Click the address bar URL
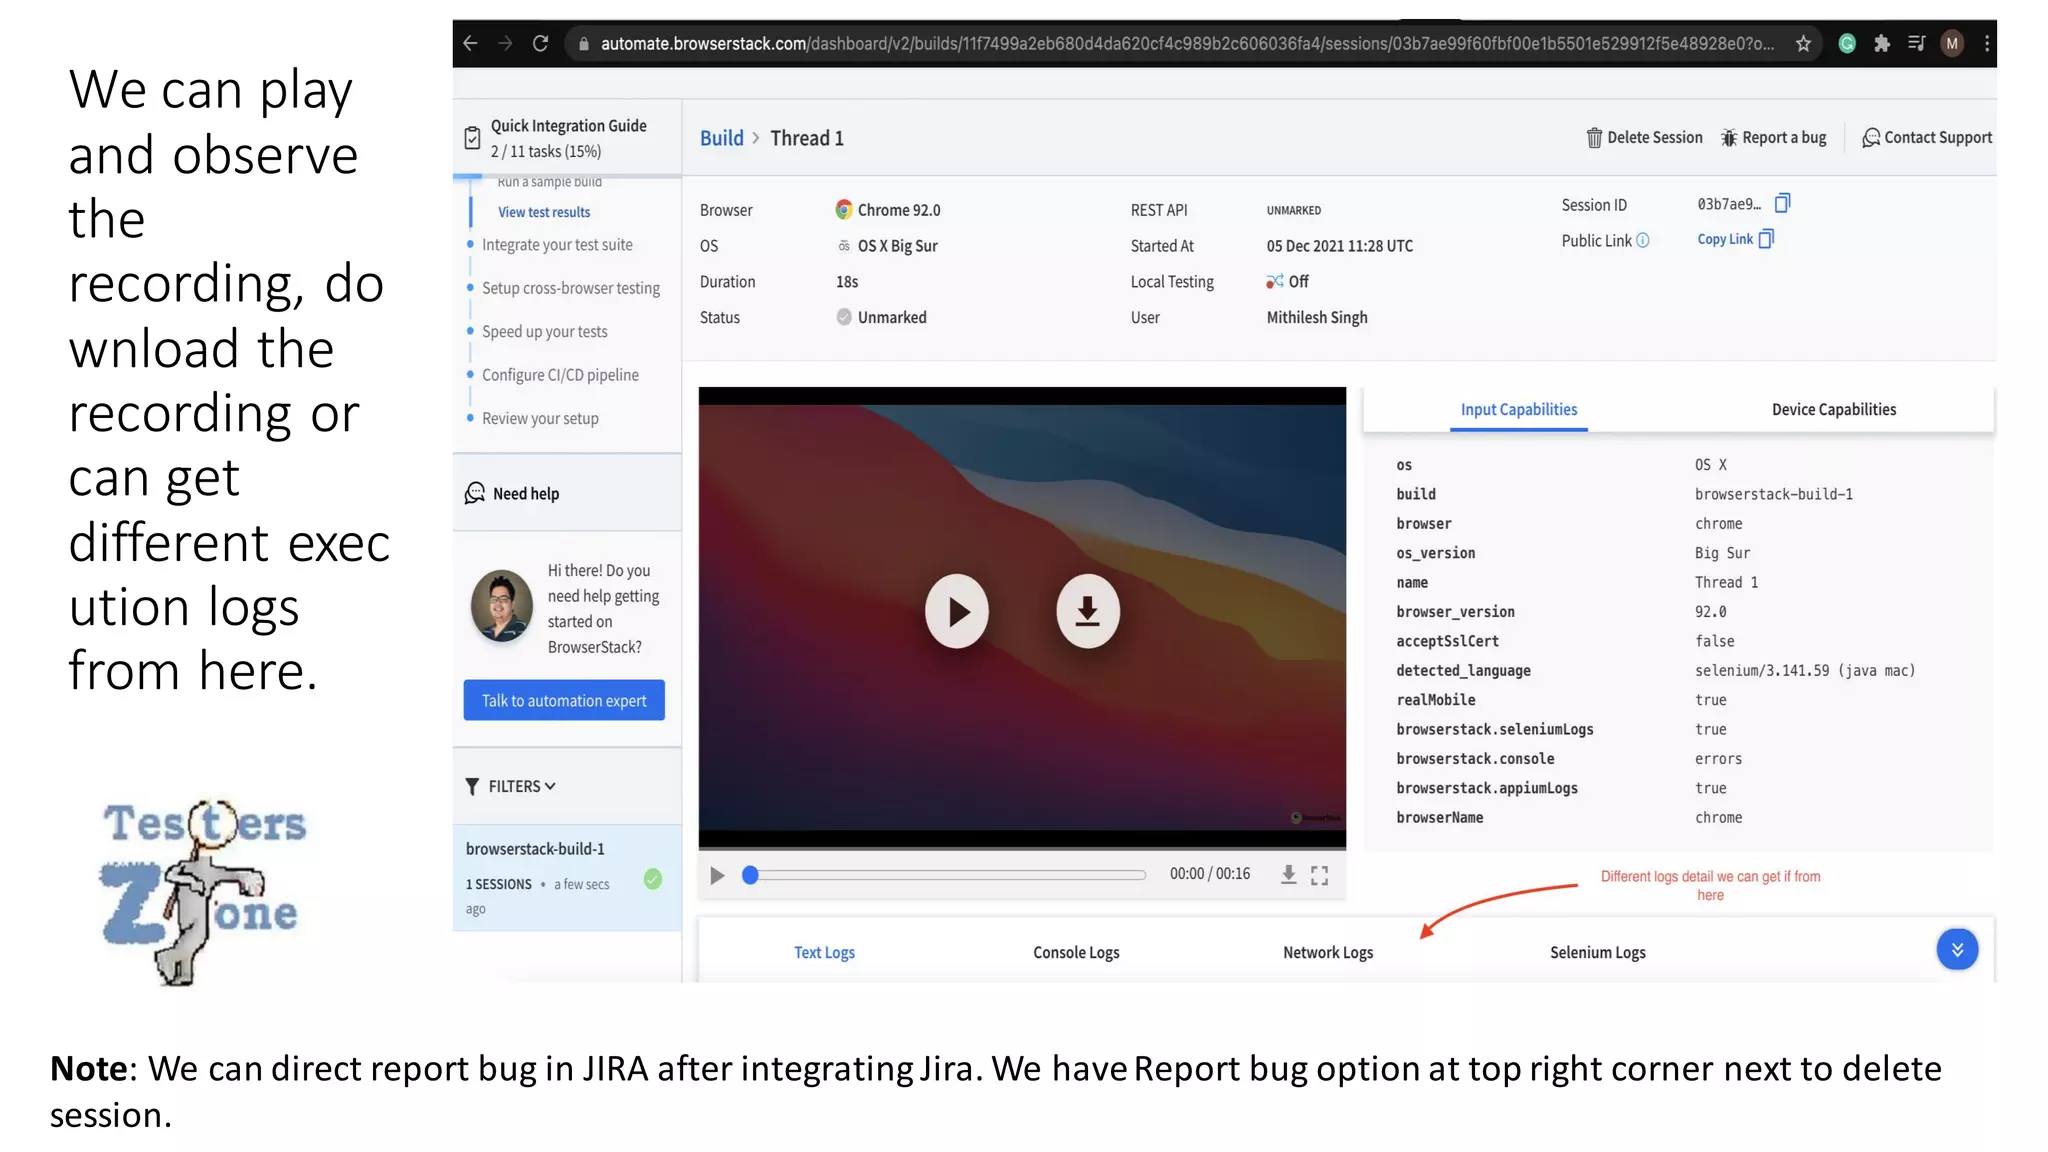 (x=1187, y=43)
